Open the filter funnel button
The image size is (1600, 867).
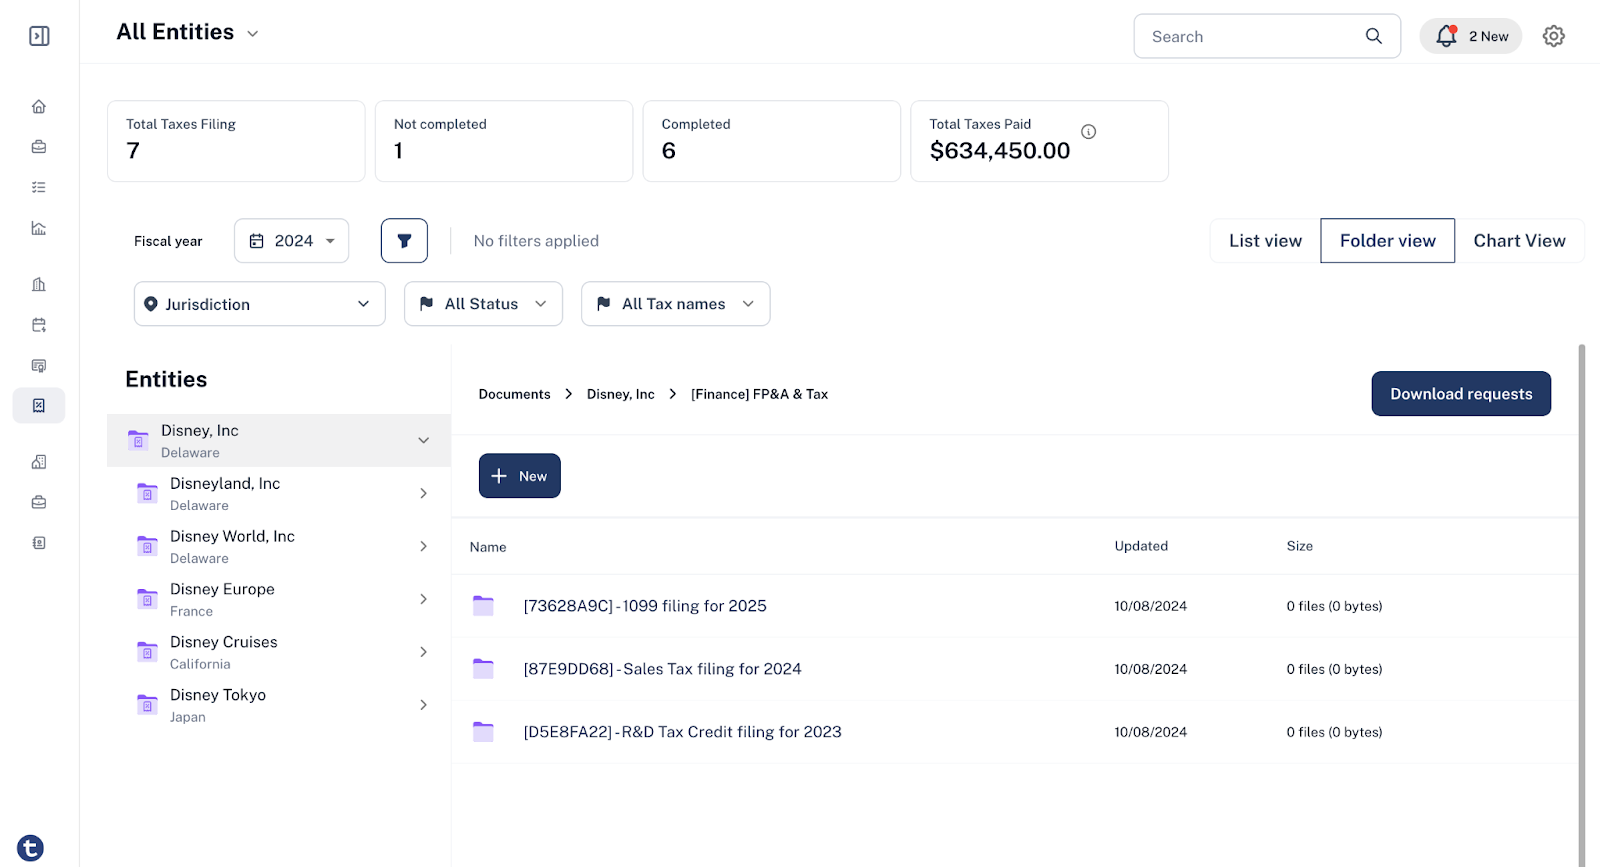(404, 241)
